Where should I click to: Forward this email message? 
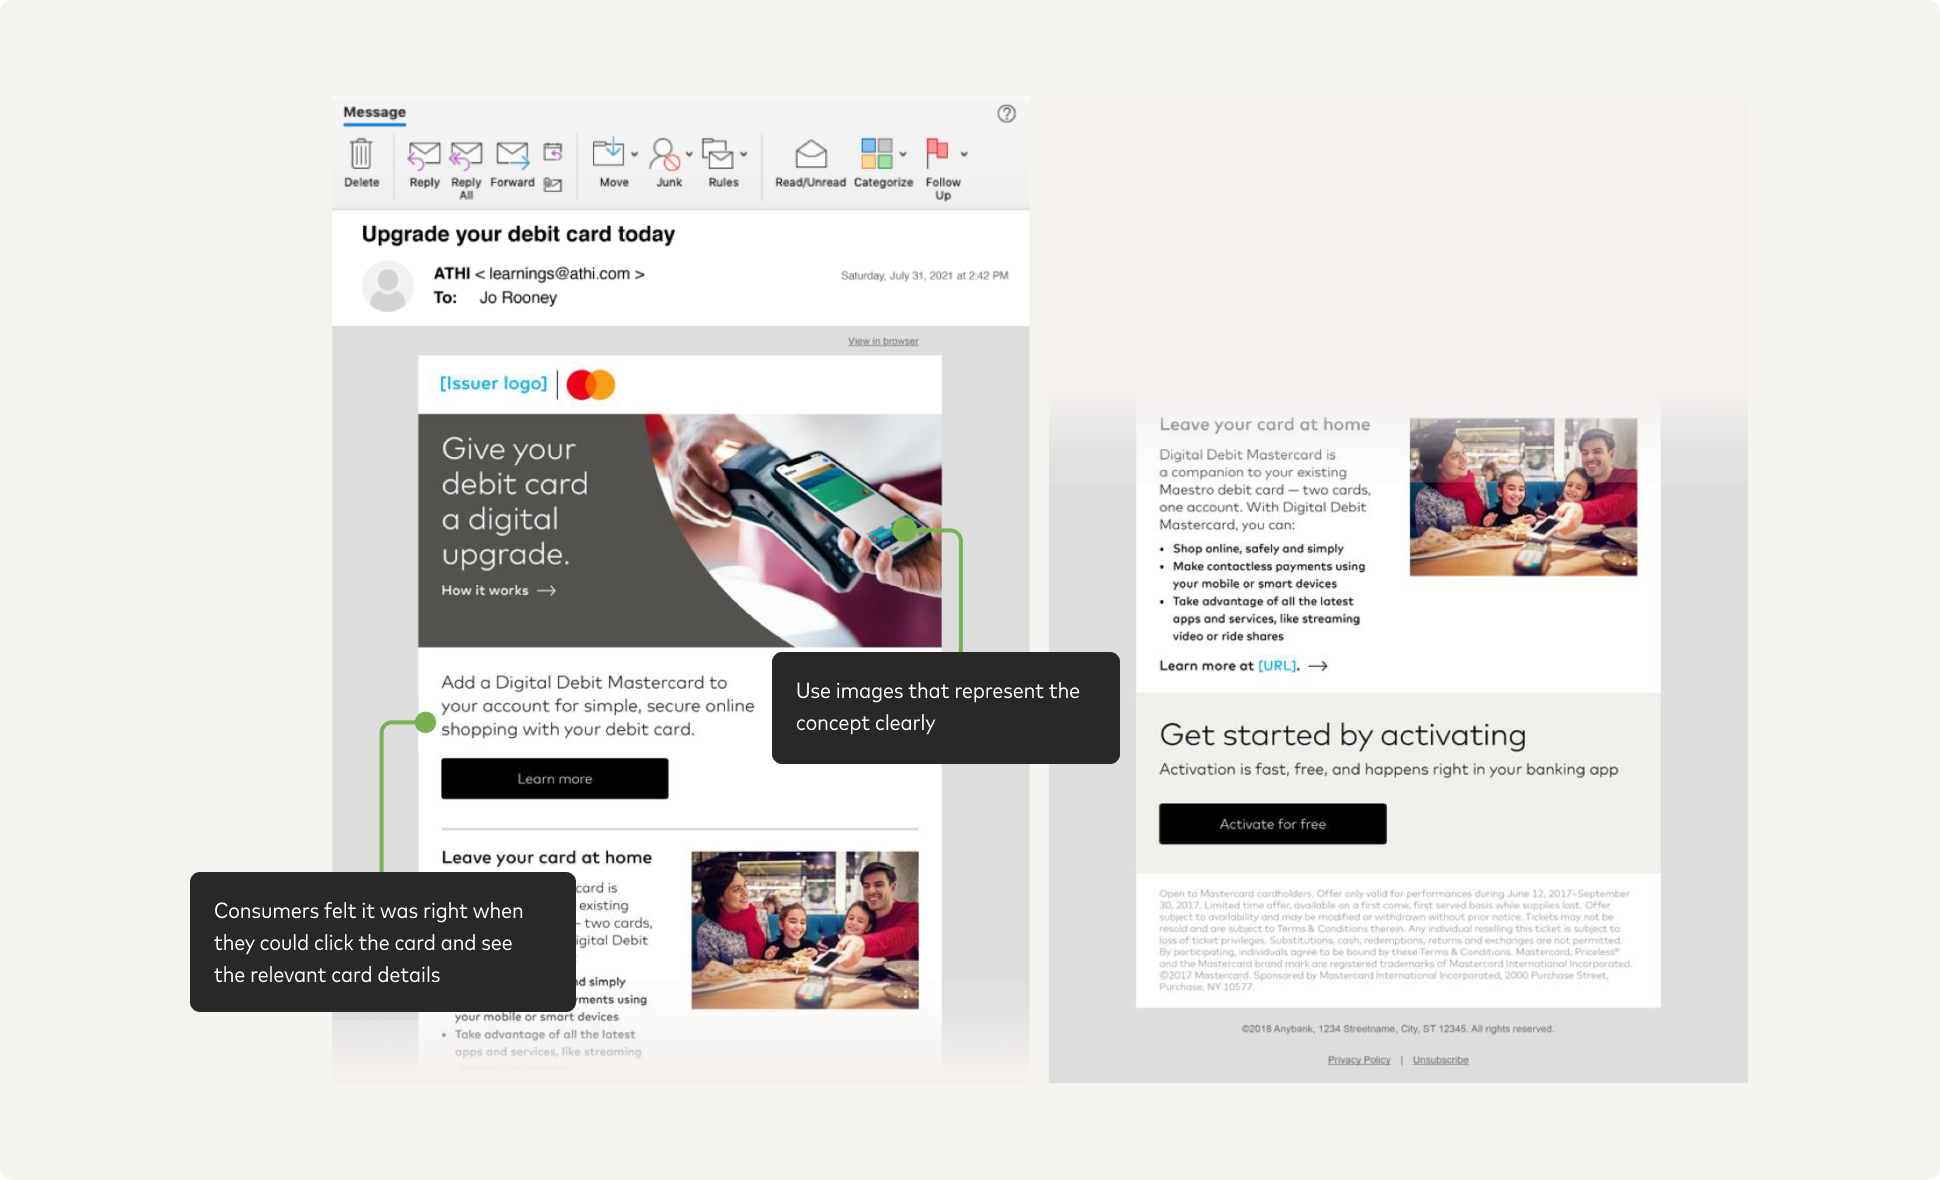coord(512,155)
